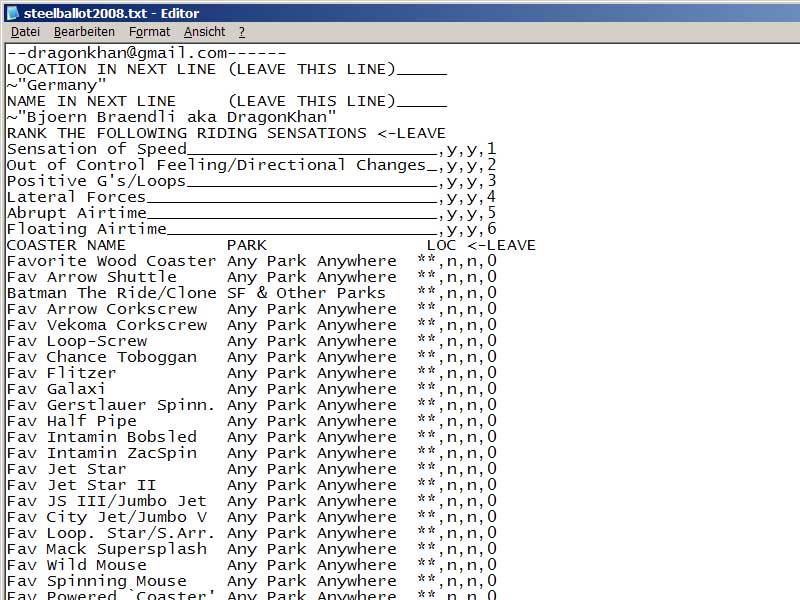Place cursor in the dragonkhan@gmail.com email text
Image resolution: width=800 pixels, height=600 pixels.
[130, 53]
